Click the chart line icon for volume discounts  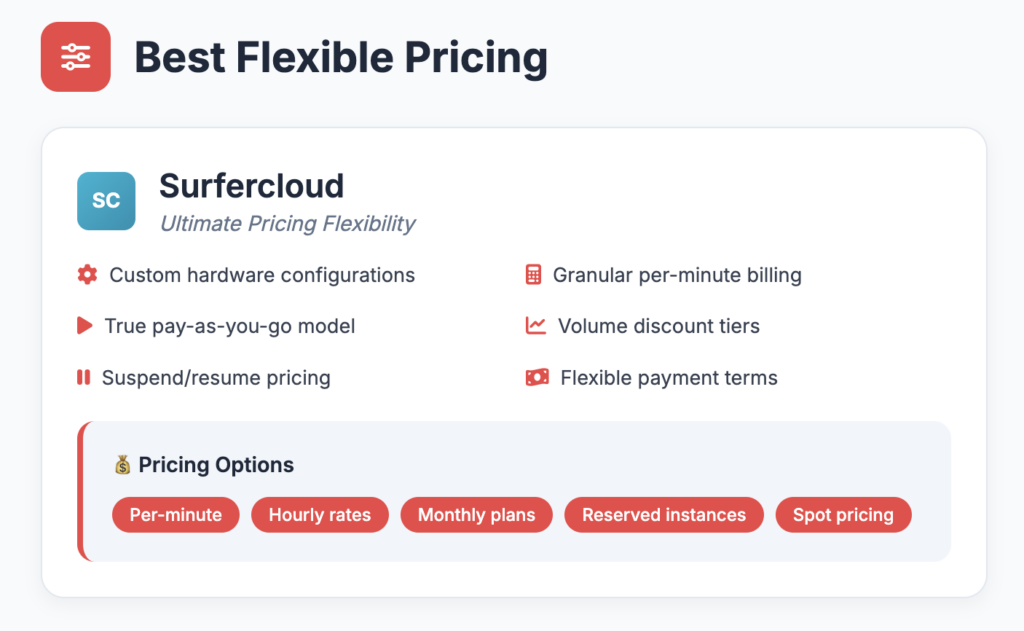coord(536,325)
